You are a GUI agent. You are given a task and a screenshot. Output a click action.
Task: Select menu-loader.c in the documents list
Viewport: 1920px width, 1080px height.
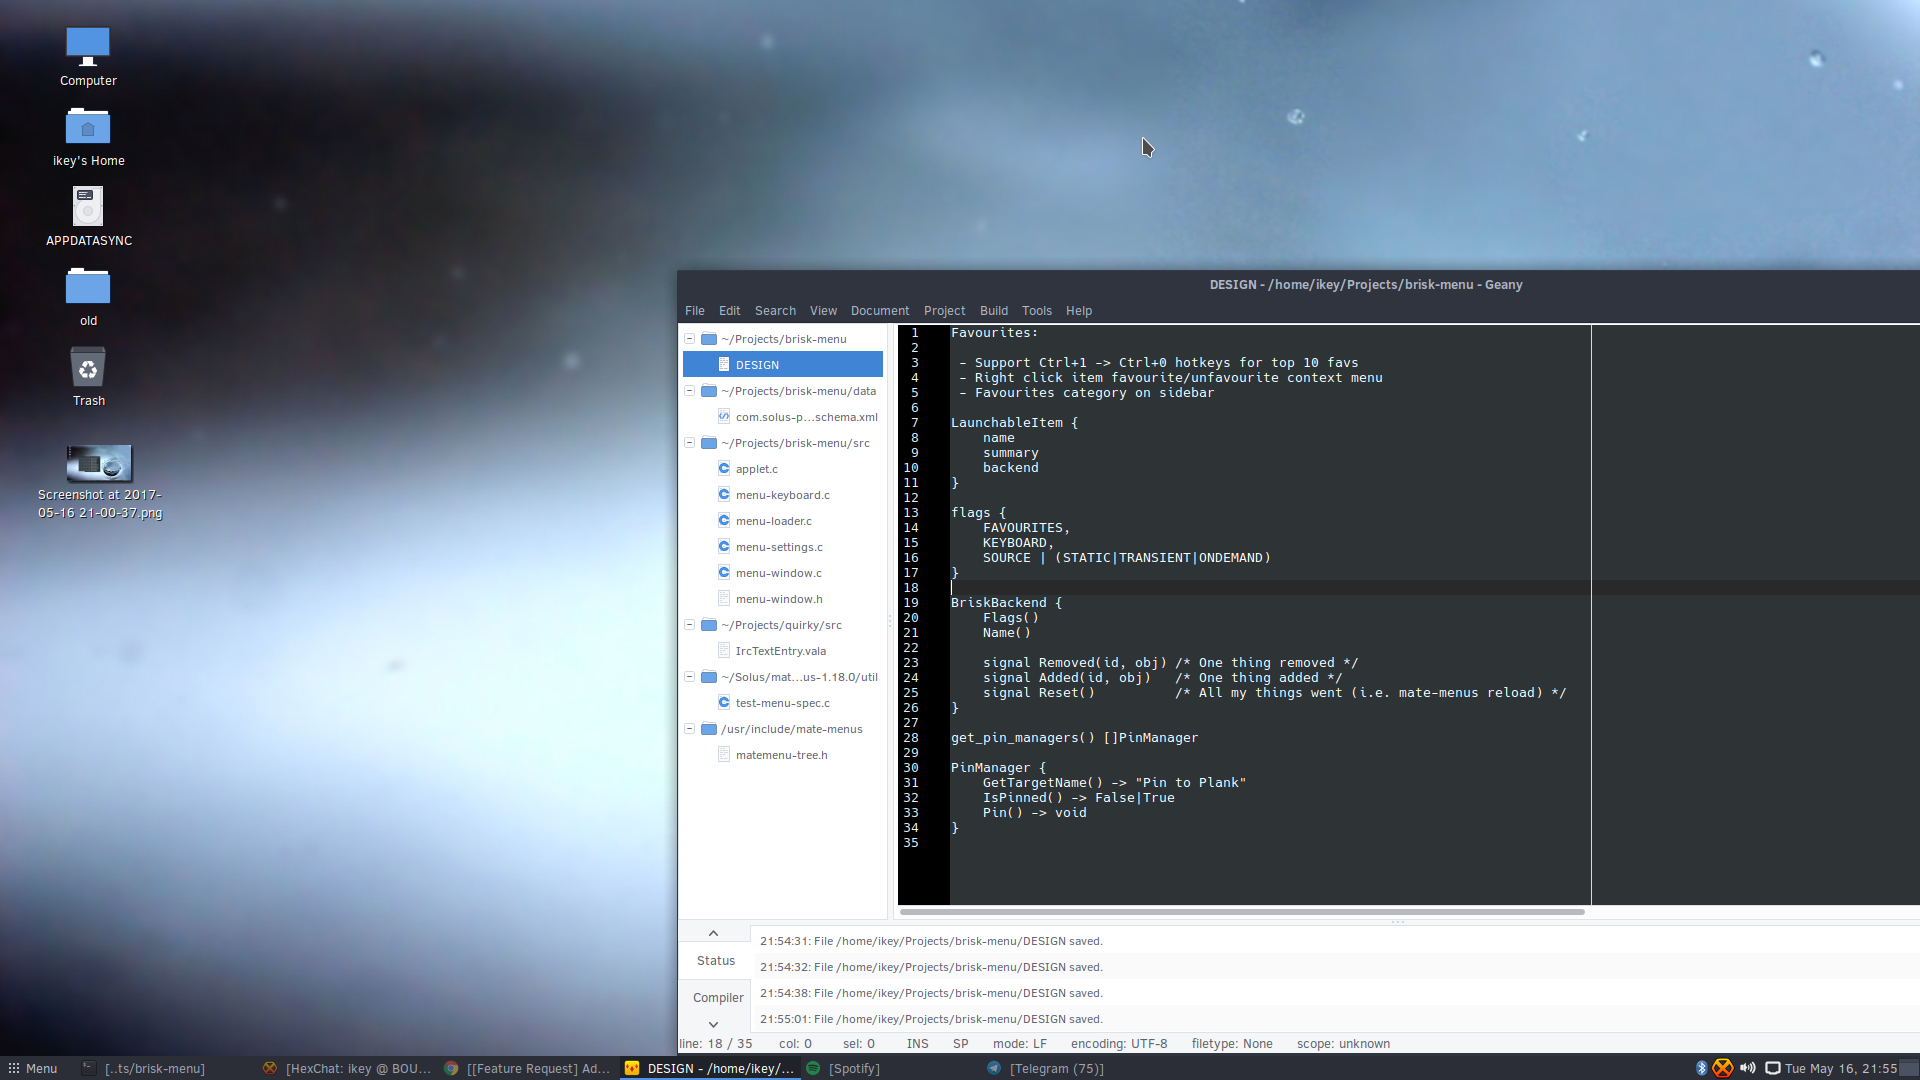(x=782, y=521)
